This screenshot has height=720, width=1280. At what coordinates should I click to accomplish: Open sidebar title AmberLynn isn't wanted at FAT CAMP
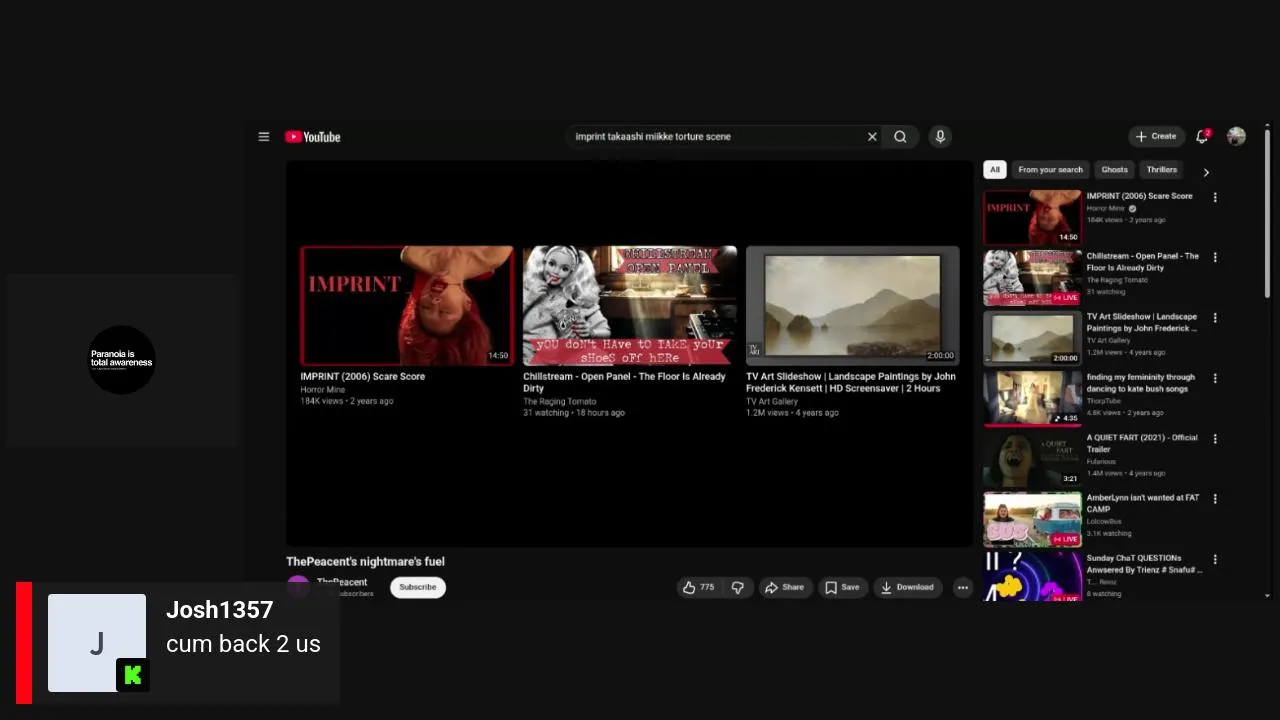coord(1143,503)
